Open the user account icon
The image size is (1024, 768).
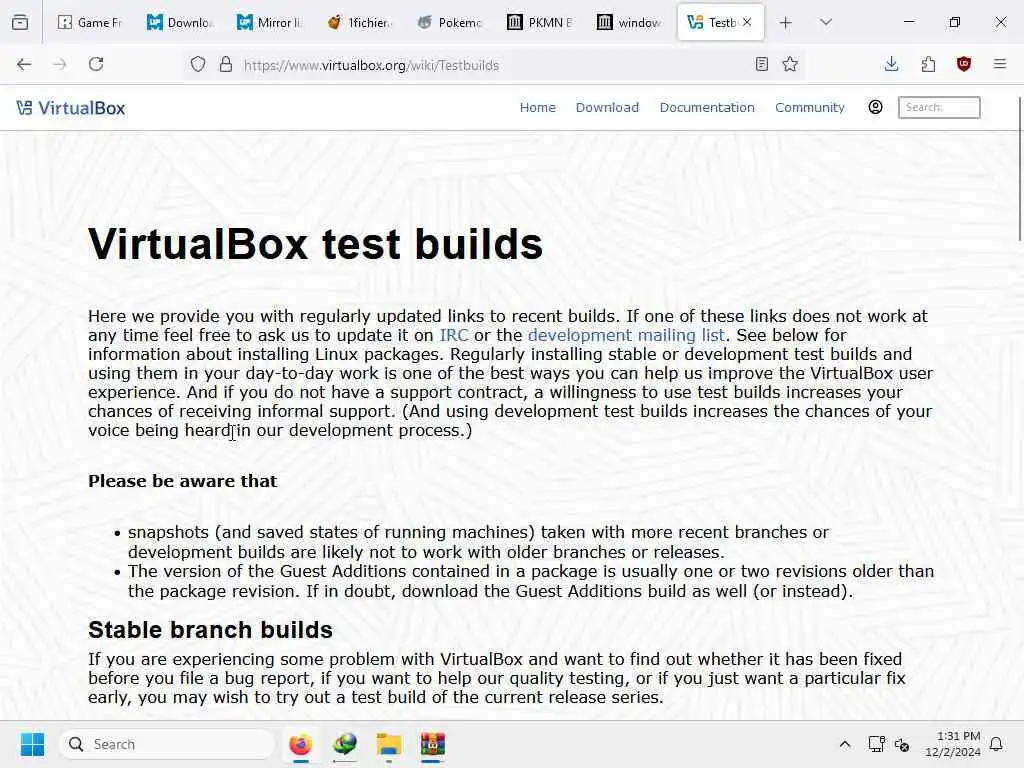coord(876,107)
